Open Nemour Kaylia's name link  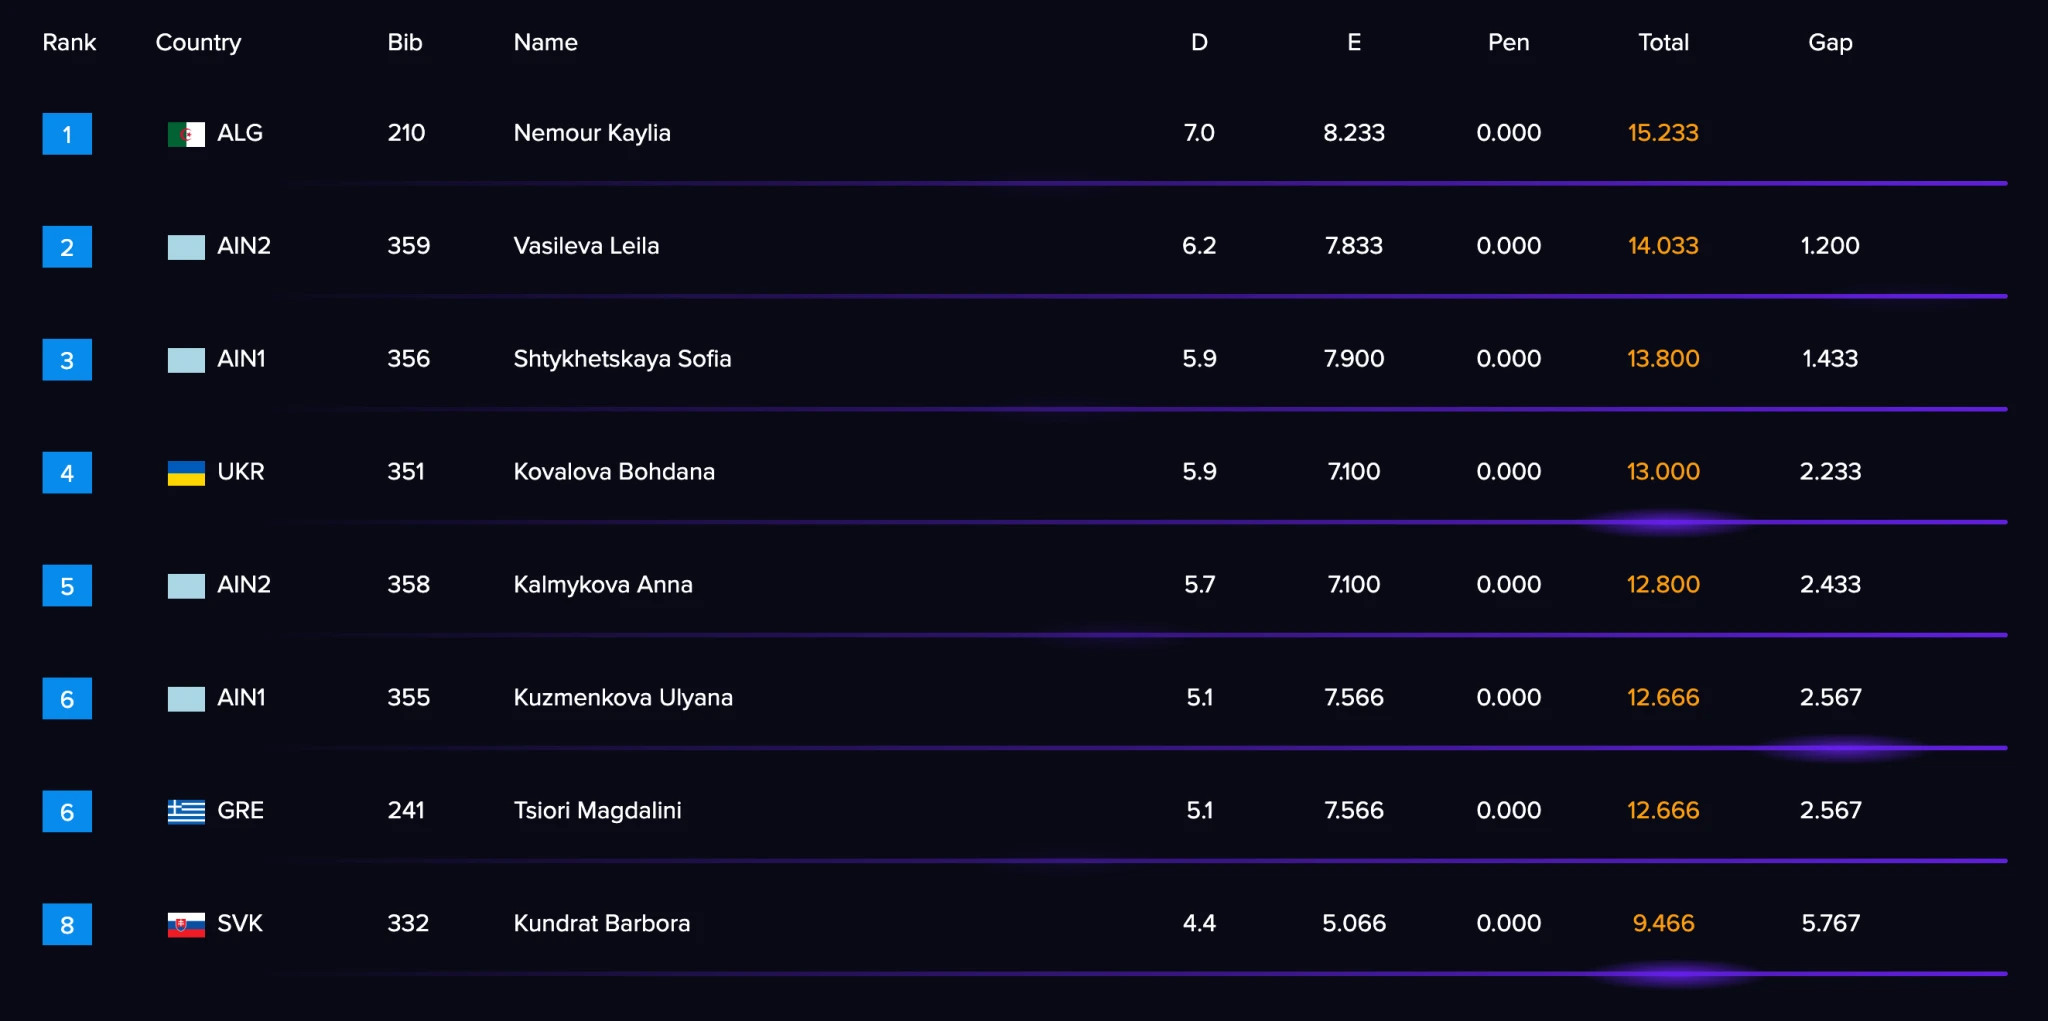click(592, 133)
